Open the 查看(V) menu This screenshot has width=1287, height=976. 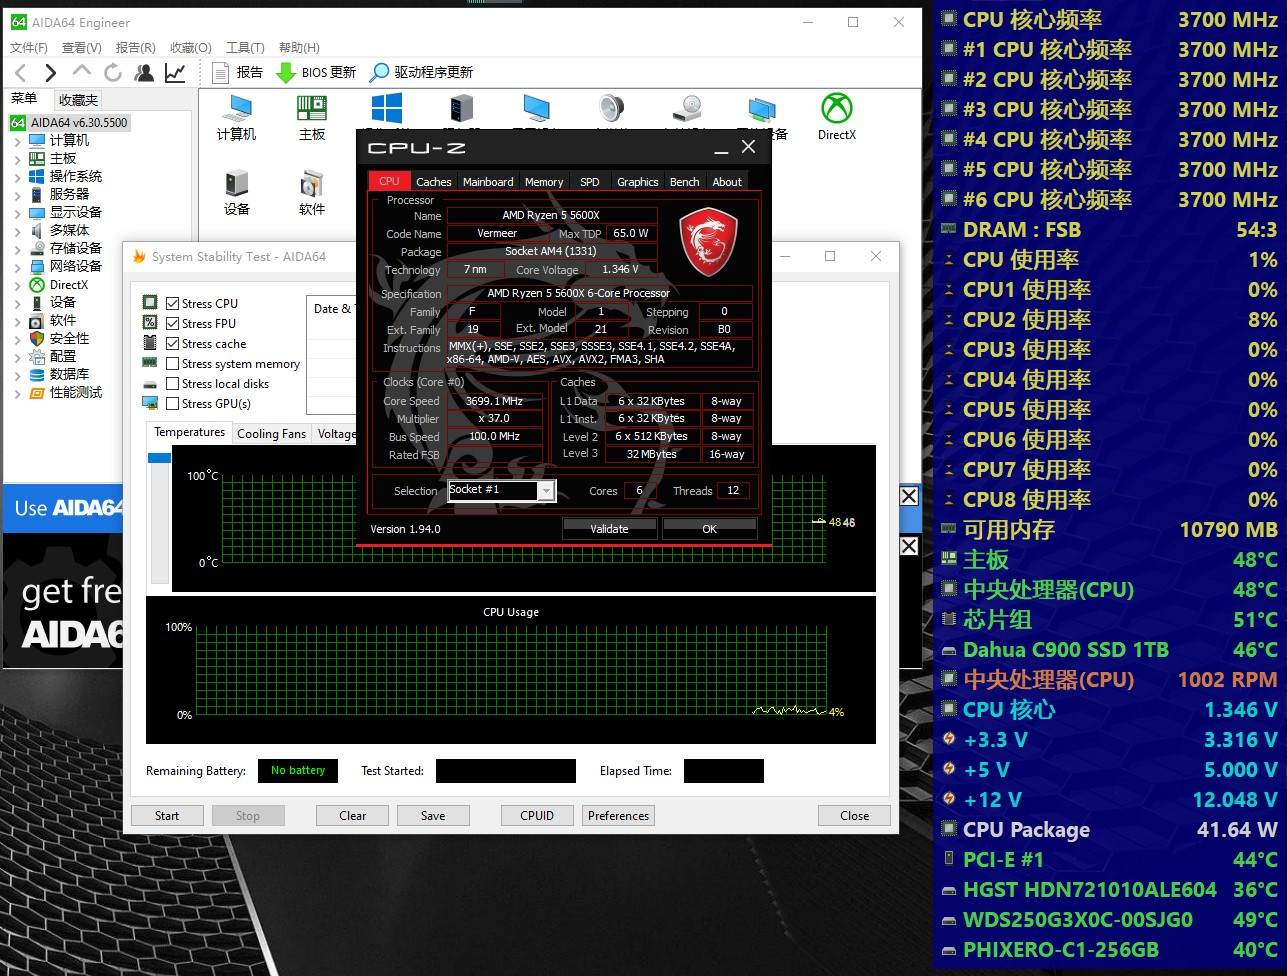pos(82,47)
